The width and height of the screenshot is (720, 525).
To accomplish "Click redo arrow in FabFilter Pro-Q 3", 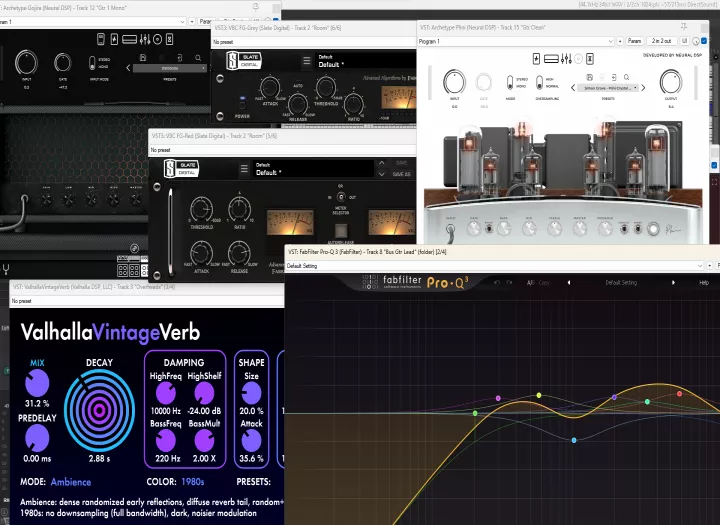I will (x=509, y=282).
